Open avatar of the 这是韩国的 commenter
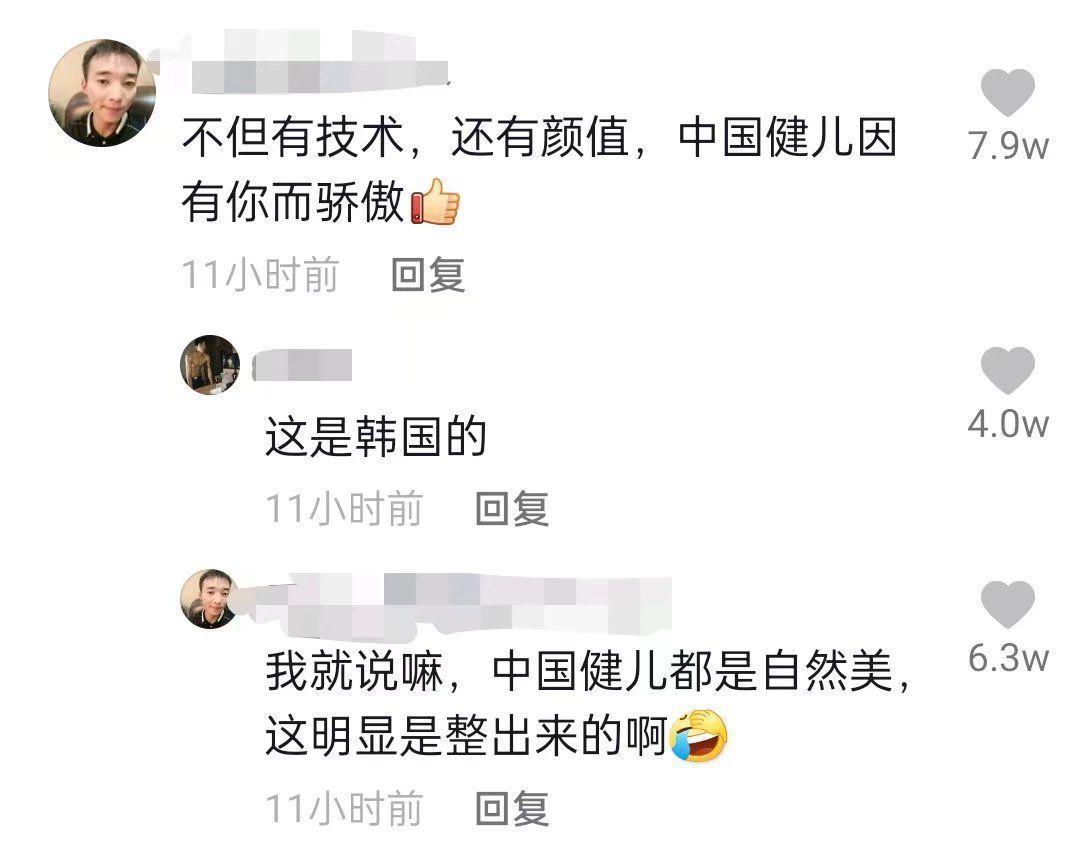 pyautogui.click(x=211, y=365)
